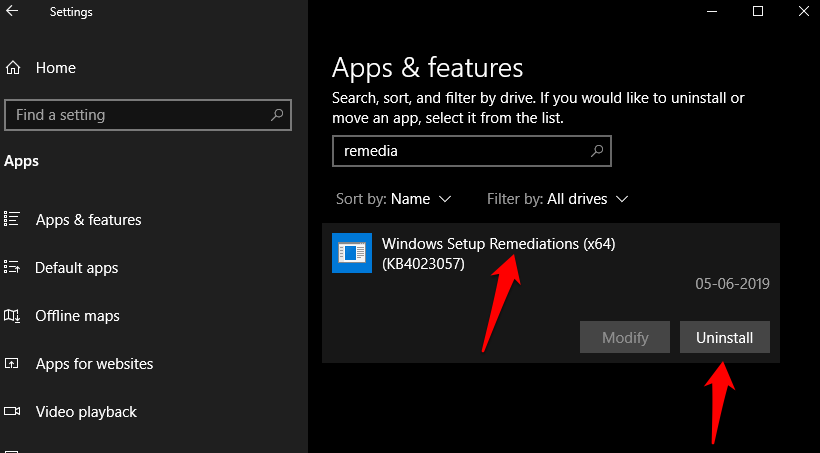The image size is (820, 453).
Task: Select the Default apps sidebar icon
Action: click(x=13, y=267)
